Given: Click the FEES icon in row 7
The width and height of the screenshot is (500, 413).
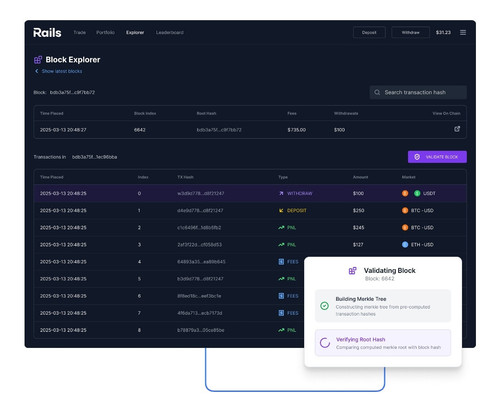Looking at the screenshot, I should pyautogui.click(x=281, y=313).
